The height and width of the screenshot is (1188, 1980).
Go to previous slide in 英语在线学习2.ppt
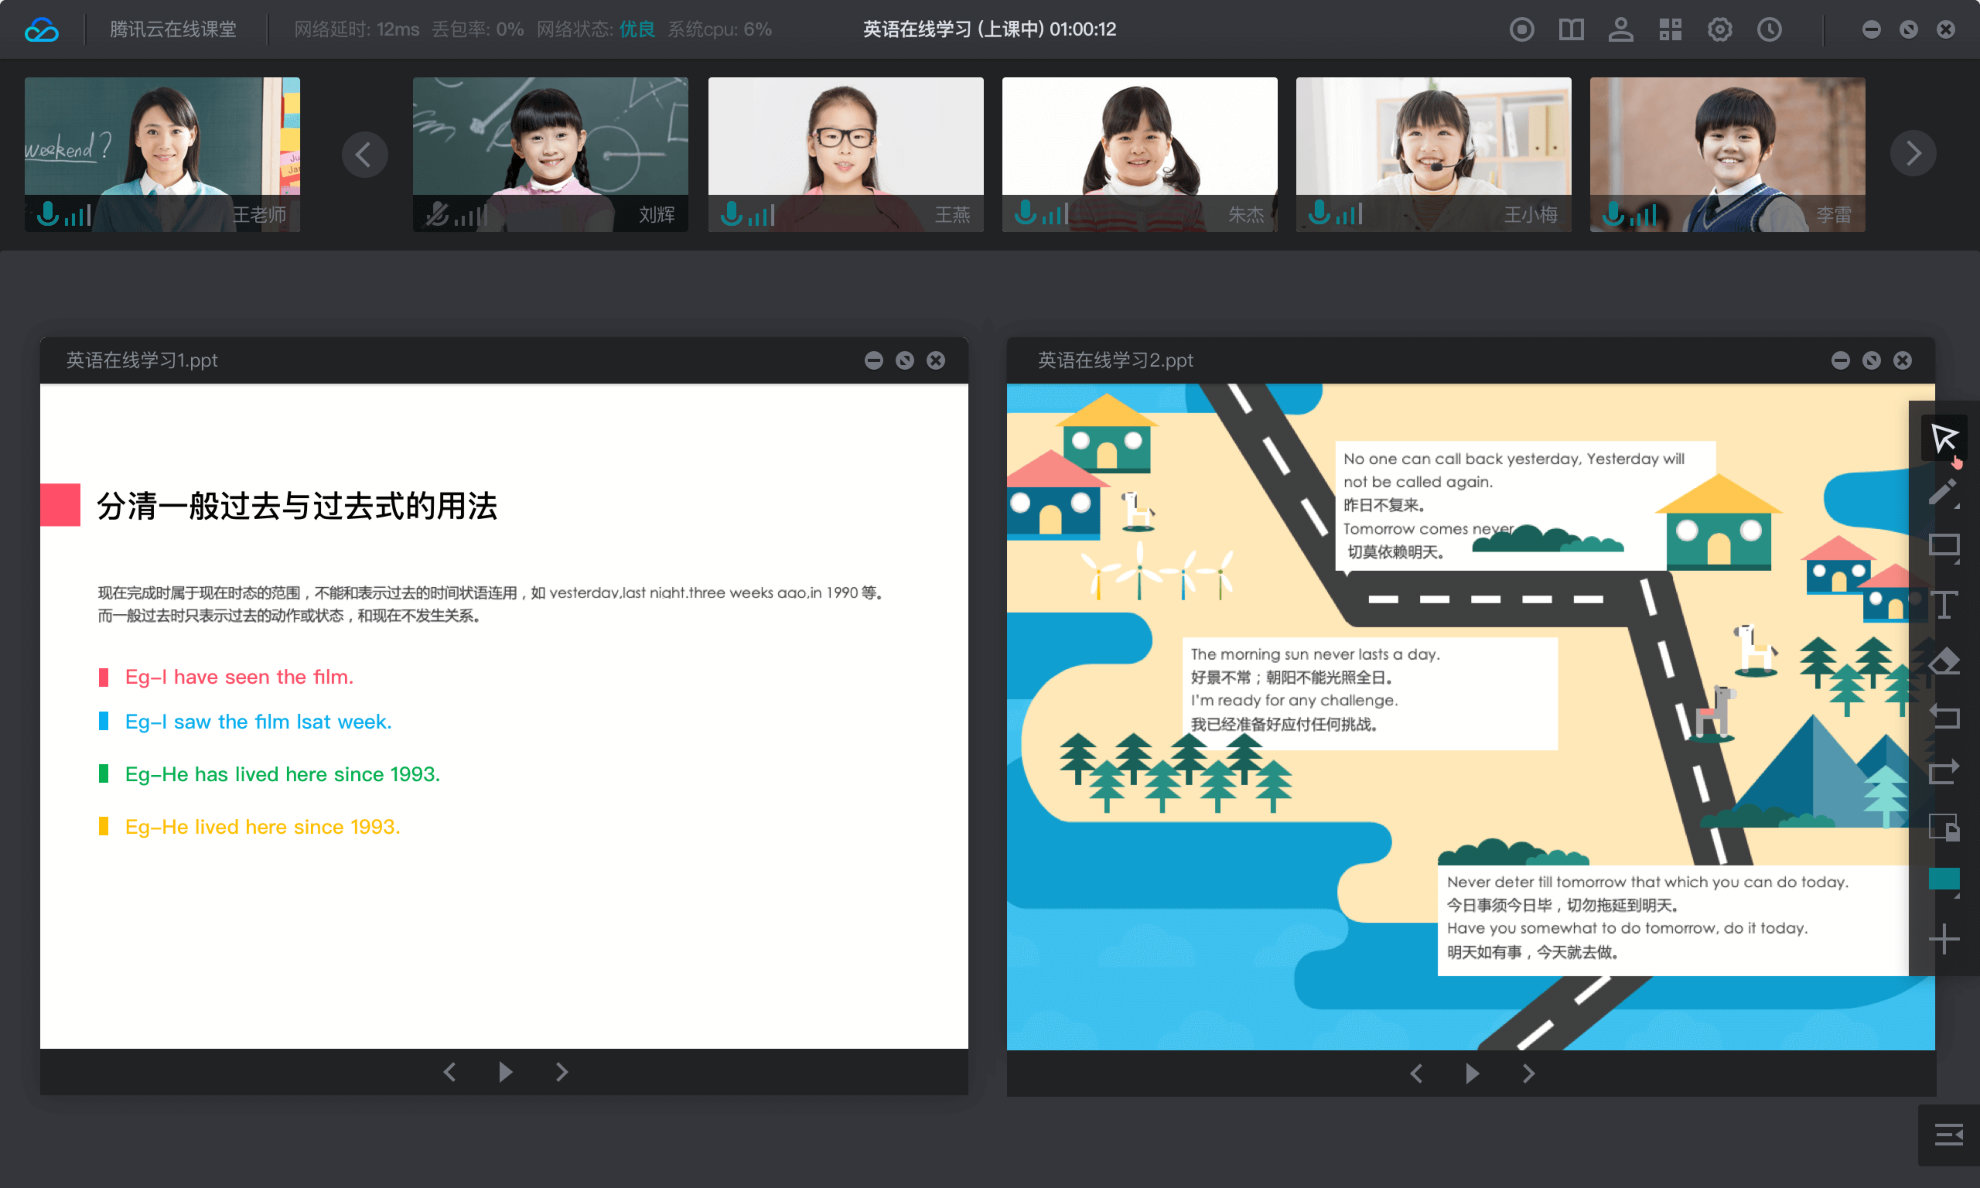(x=1416, y=1073)
